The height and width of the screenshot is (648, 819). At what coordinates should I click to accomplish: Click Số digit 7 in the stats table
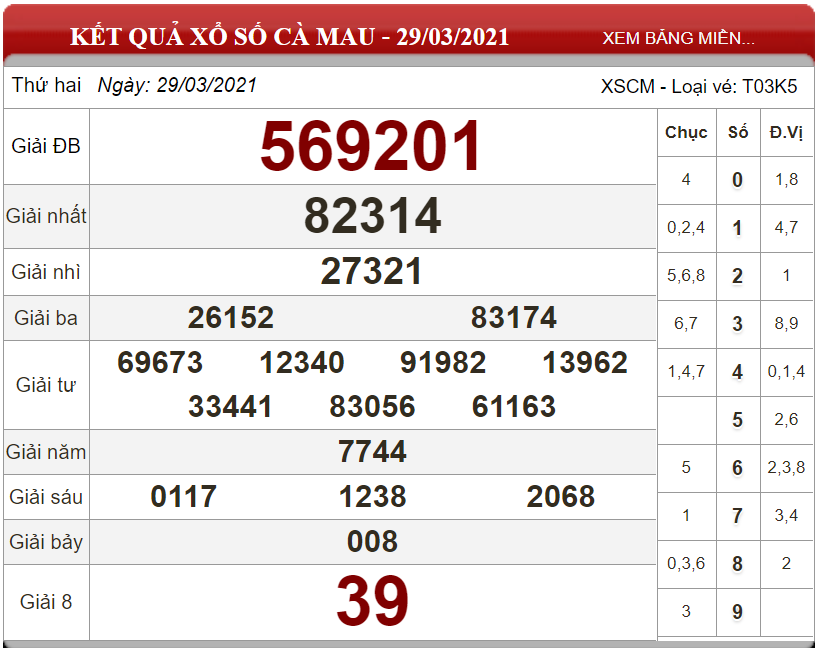738,516
